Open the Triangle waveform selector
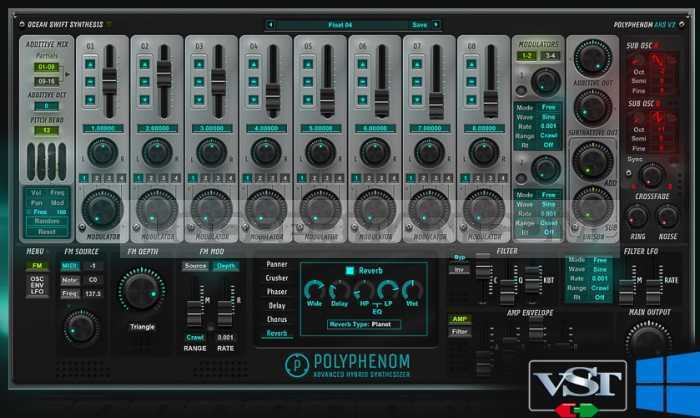This screenshot has width=700, height=418. coord(142,327)
